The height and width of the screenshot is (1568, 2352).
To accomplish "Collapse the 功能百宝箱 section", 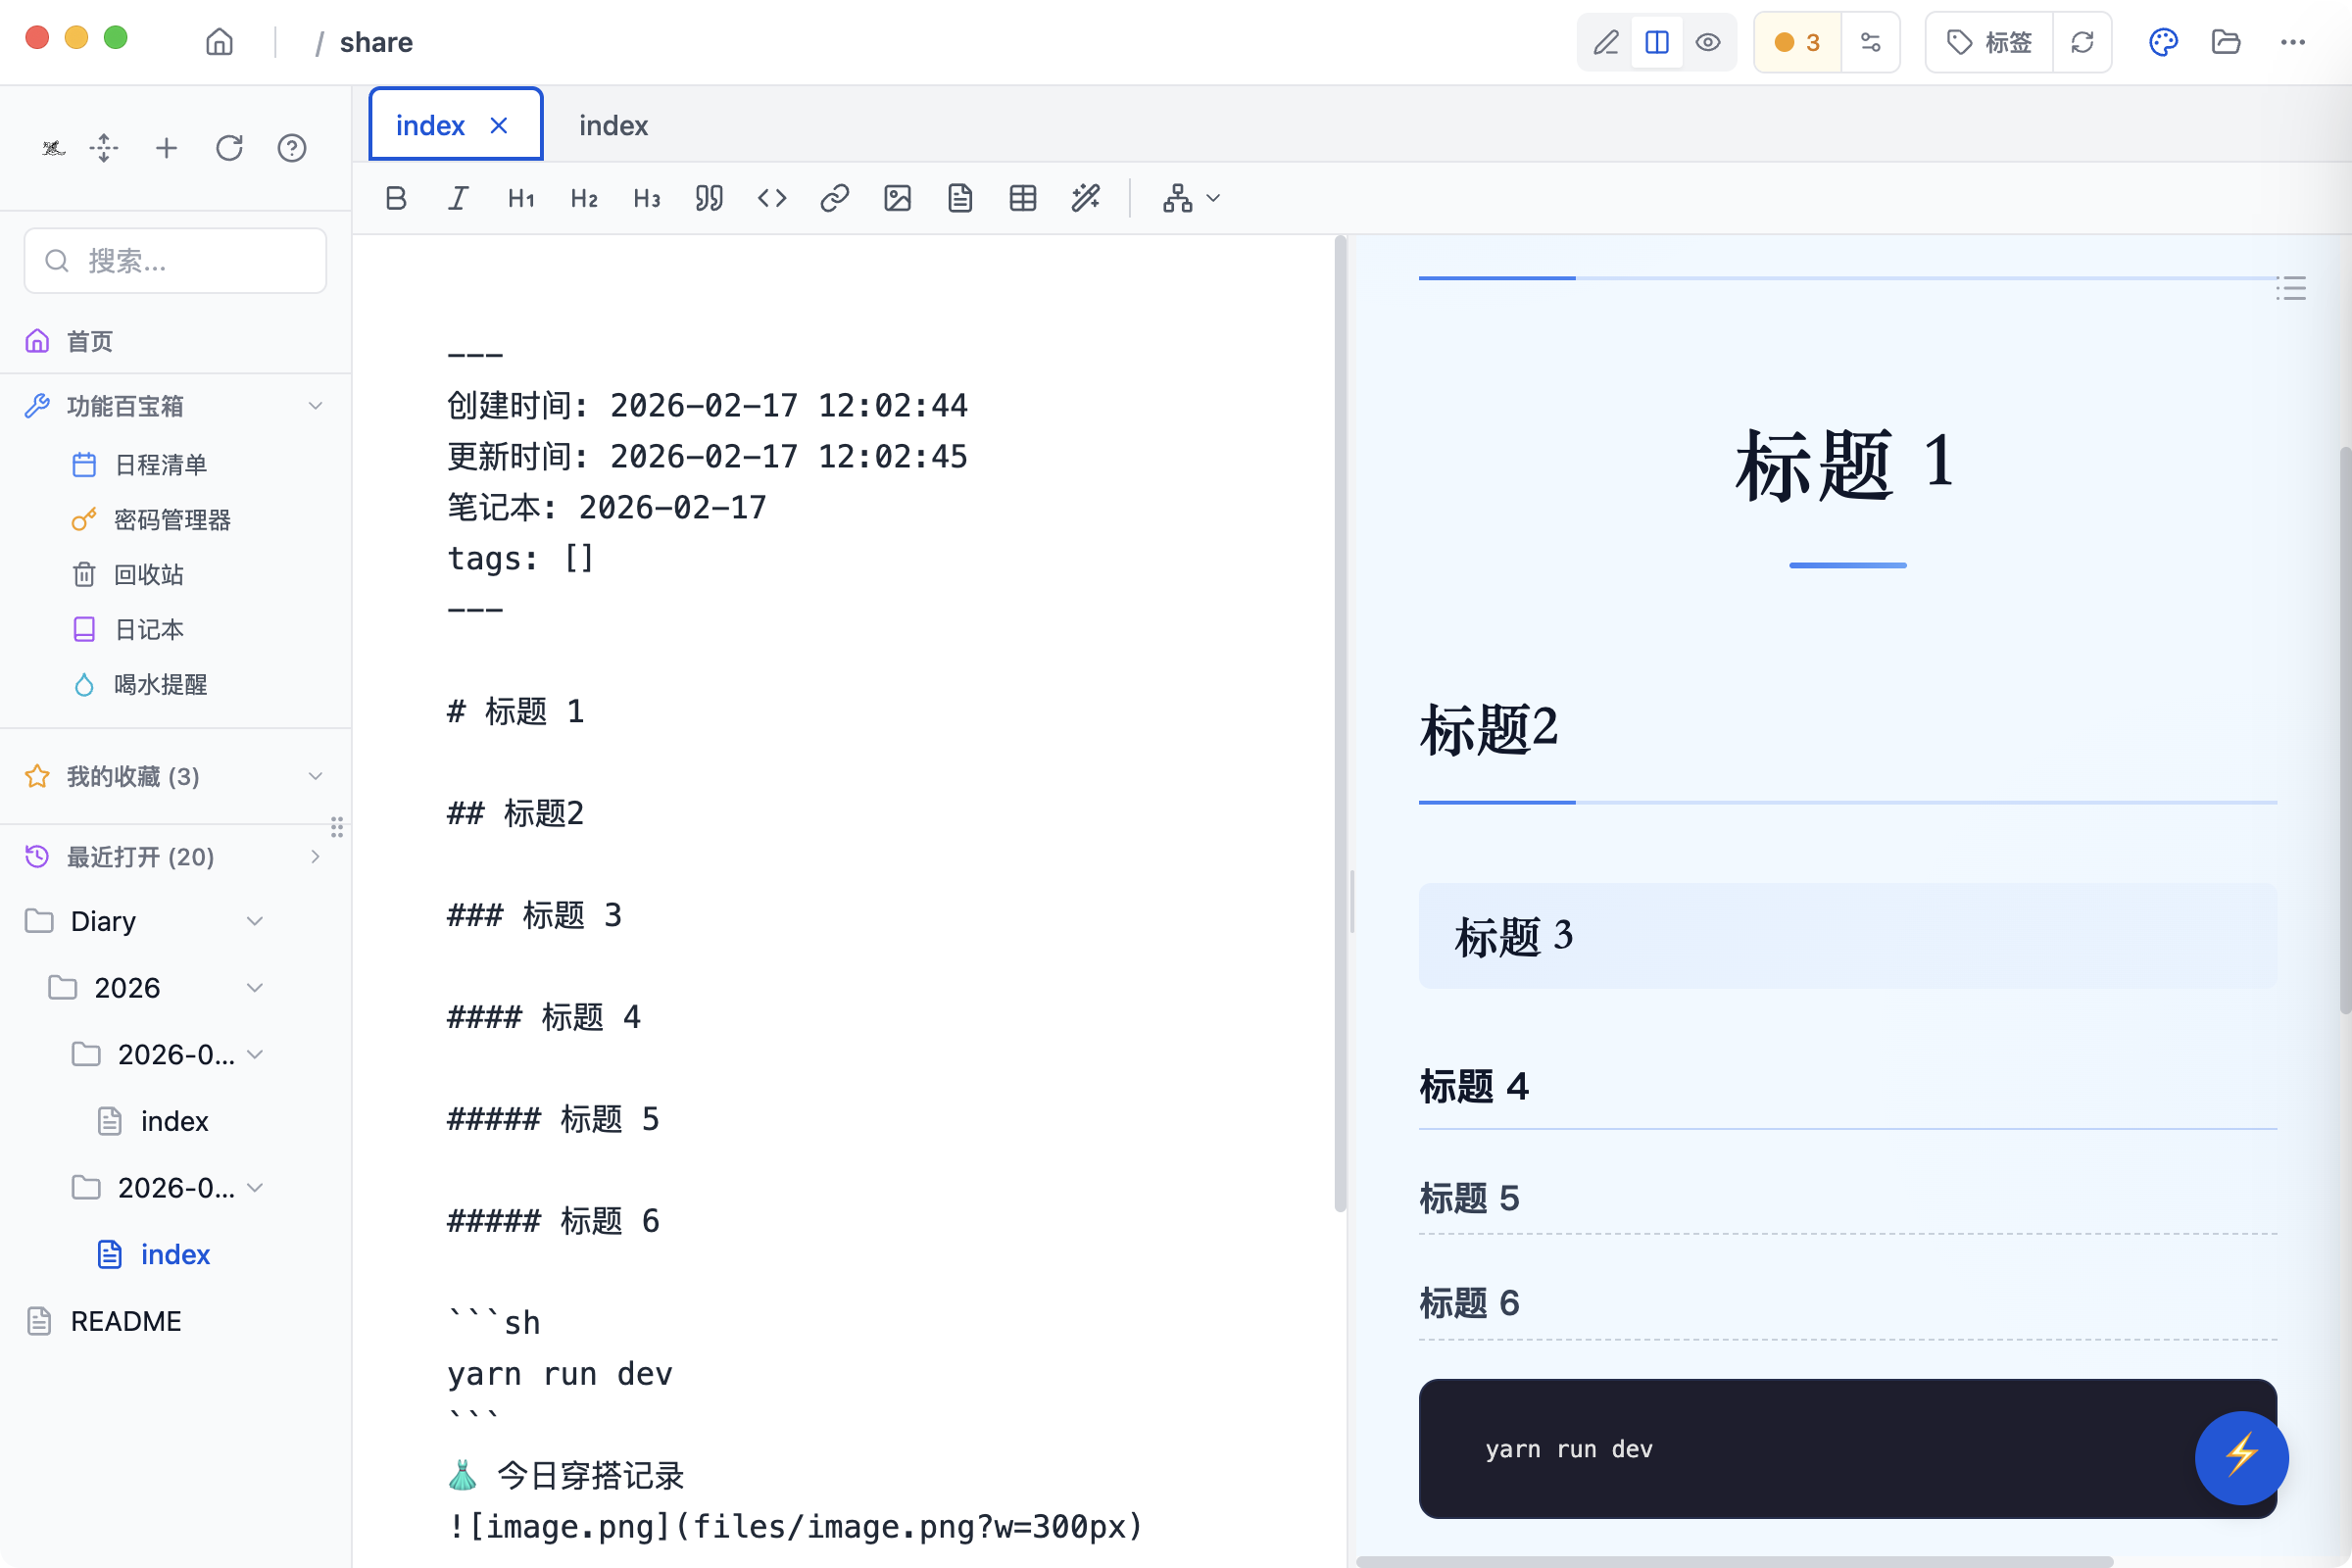I will click(x=316, y=405).
